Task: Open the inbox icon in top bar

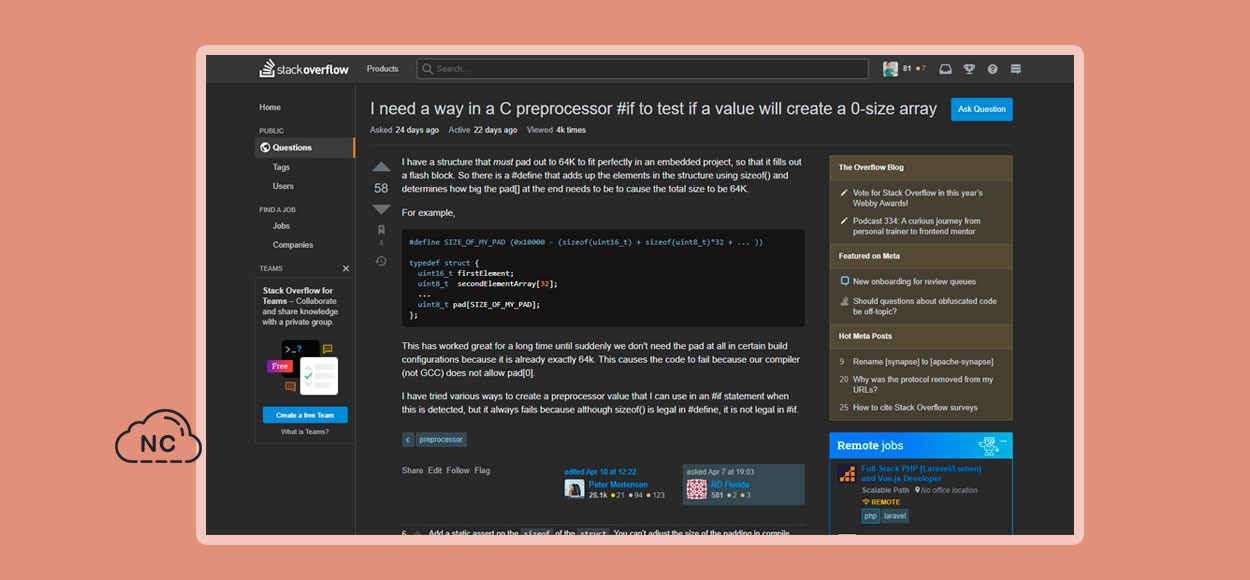Action: [945, 69]
